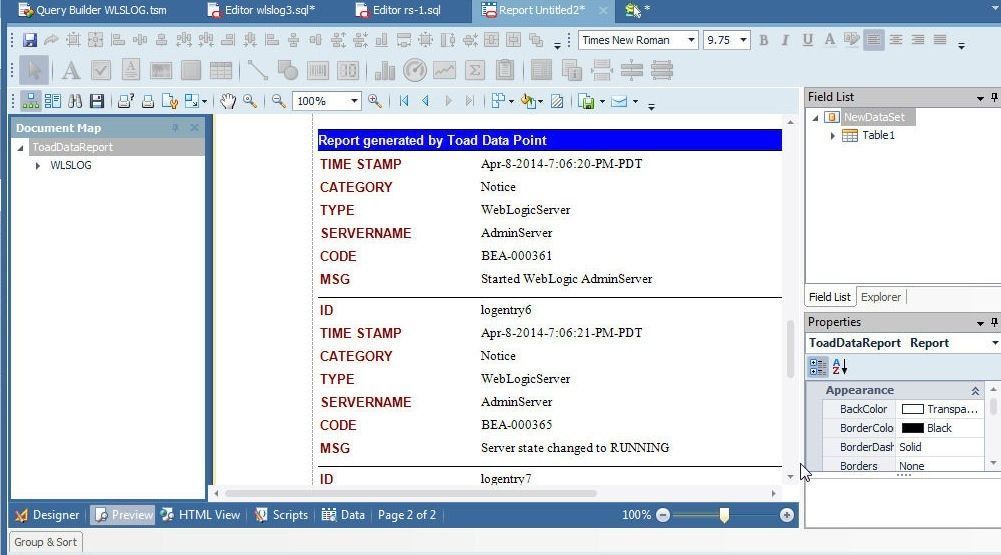Select the Label (A) tool
This screenshot has width=1001, height=555.
(71, 70)
